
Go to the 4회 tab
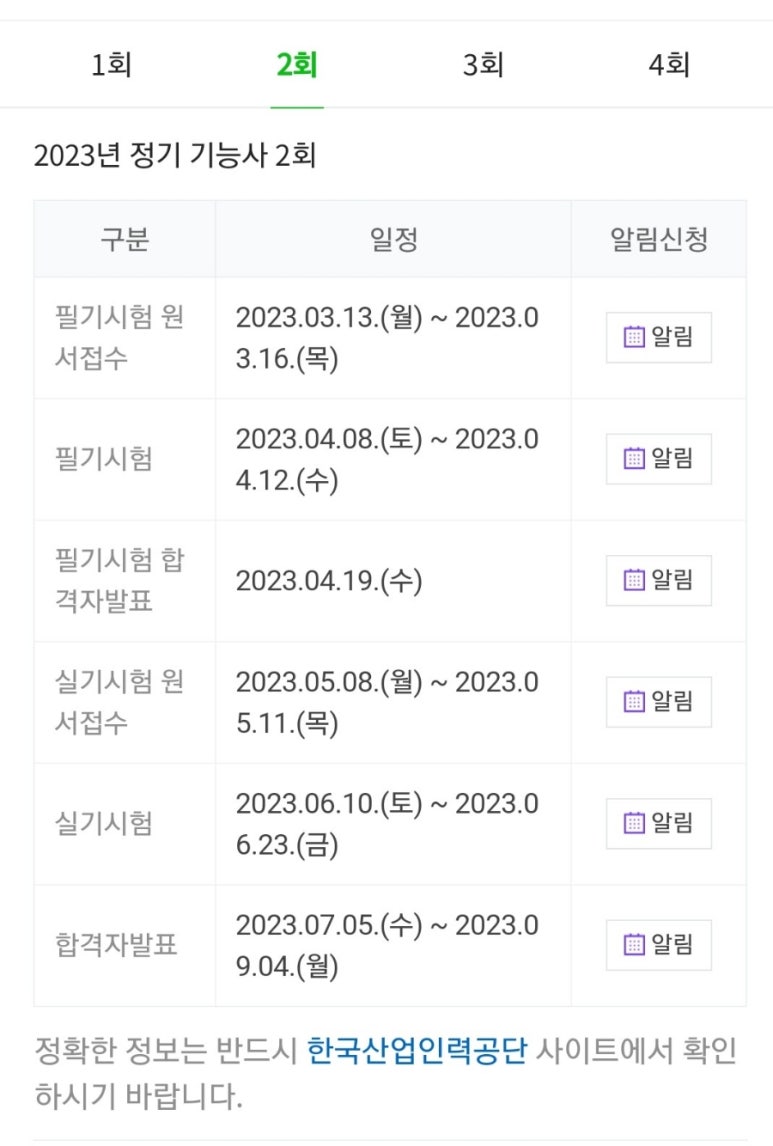pos(669,65)
